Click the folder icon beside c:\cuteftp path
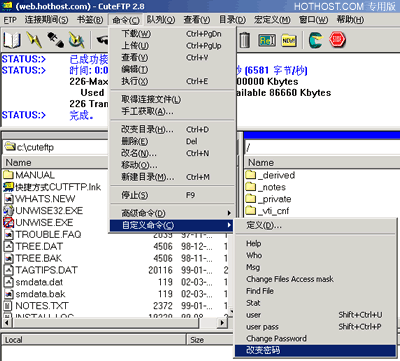Viewport: 400px width, 361px height. [10, 147]
